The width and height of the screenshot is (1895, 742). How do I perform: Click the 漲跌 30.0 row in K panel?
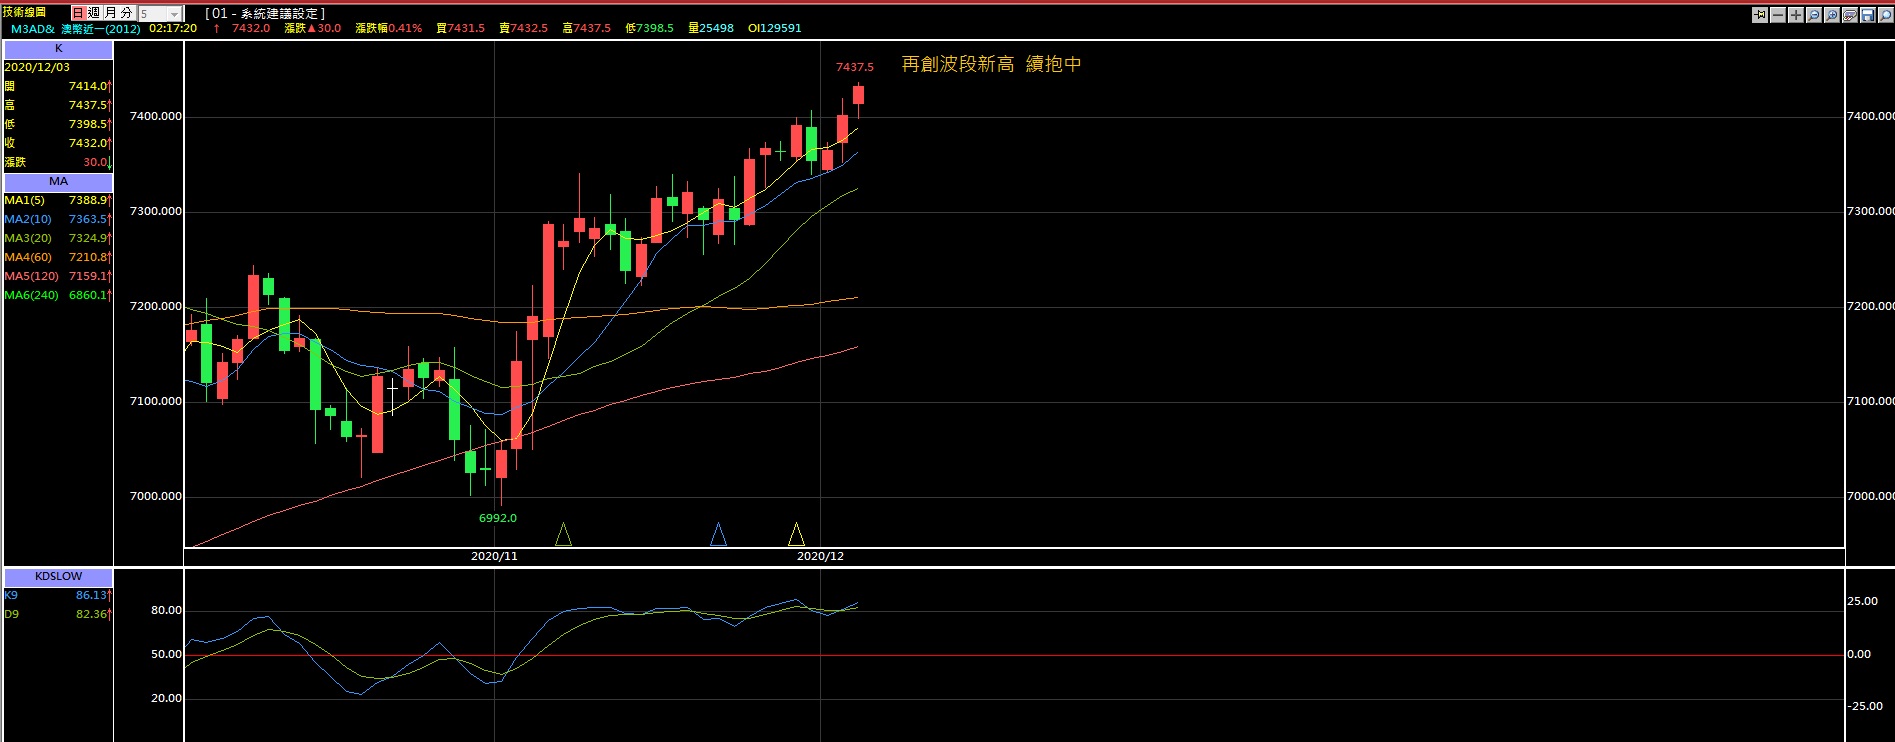pyautogui.click(x=58, y=162)
